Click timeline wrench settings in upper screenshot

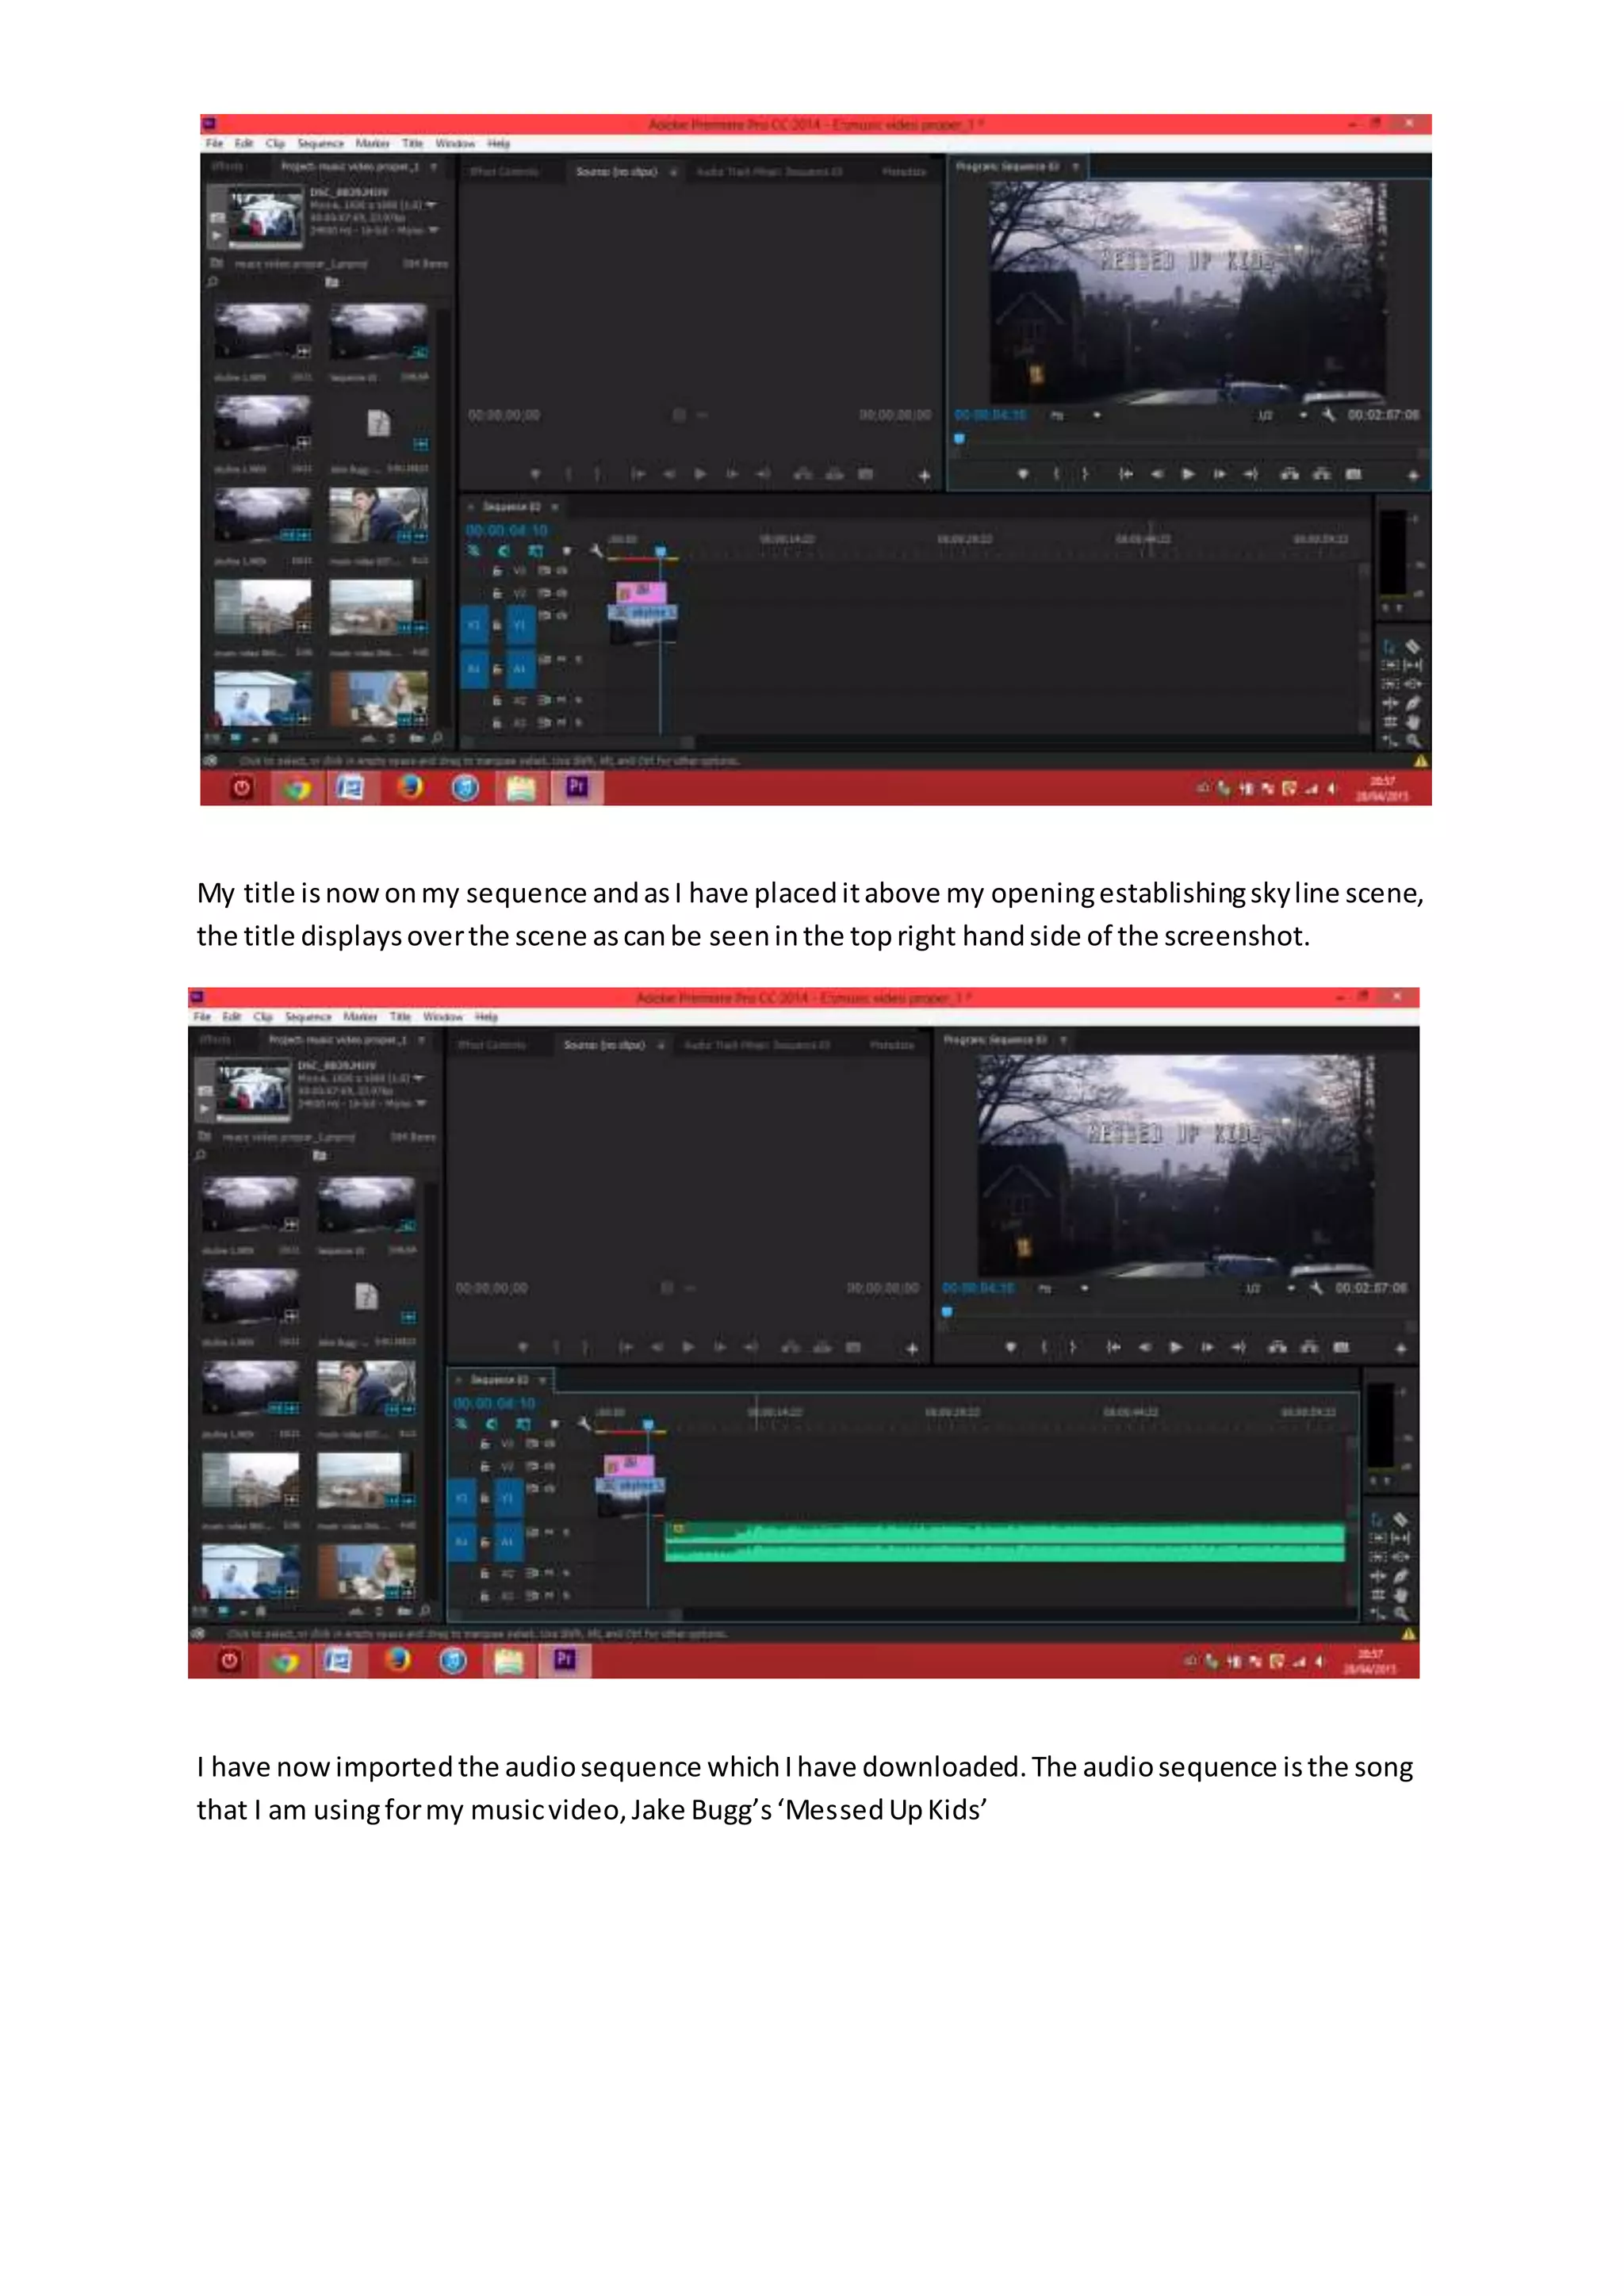click(x=596, y=550)
